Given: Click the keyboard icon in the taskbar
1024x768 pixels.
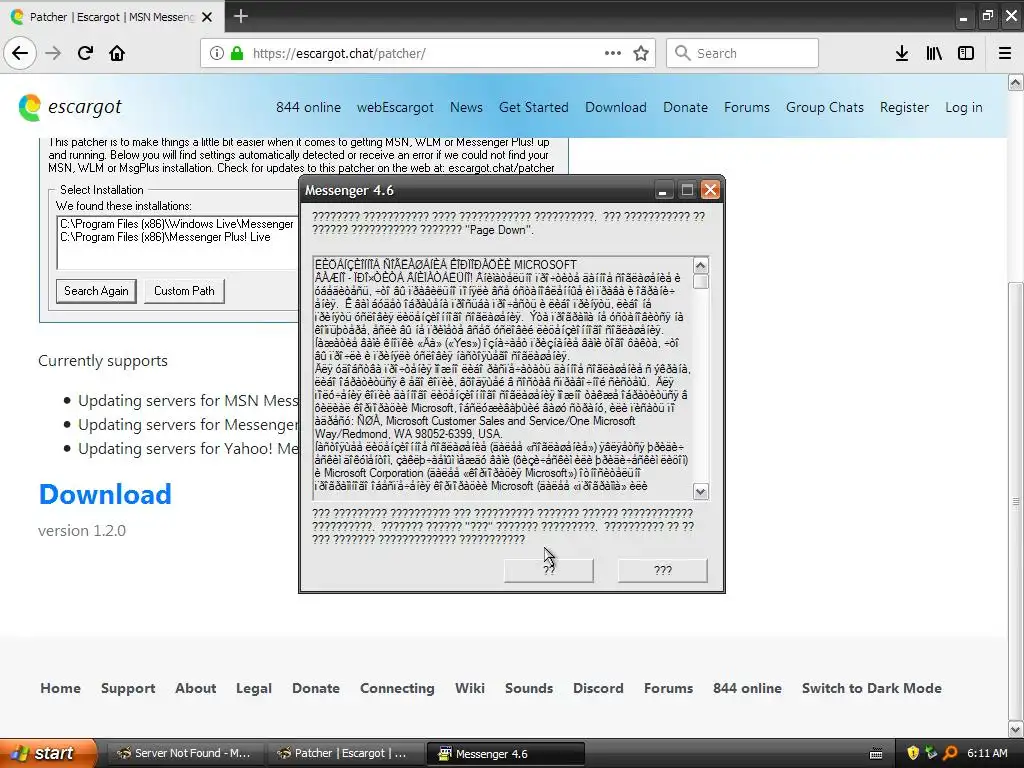Looking at the screenshot, I should click(876, 754).
